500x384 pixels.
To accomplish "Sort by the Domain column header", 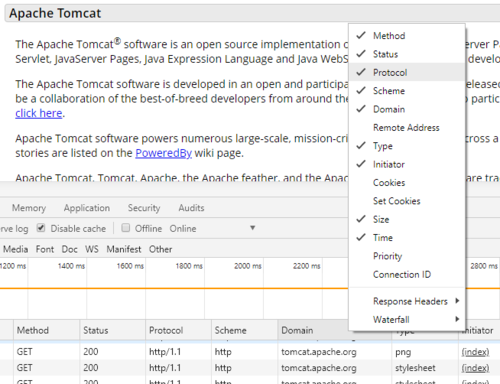I will (x=313, y=330).
